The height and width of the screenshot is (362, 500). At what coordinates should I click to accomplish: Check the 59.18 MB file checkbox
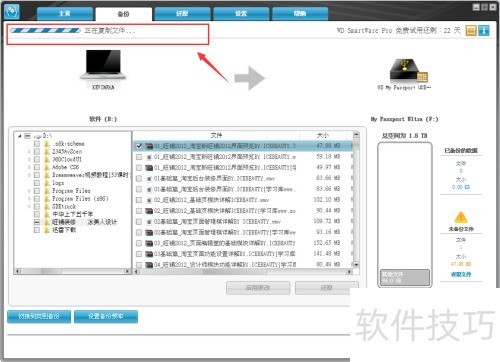[139, 157]
